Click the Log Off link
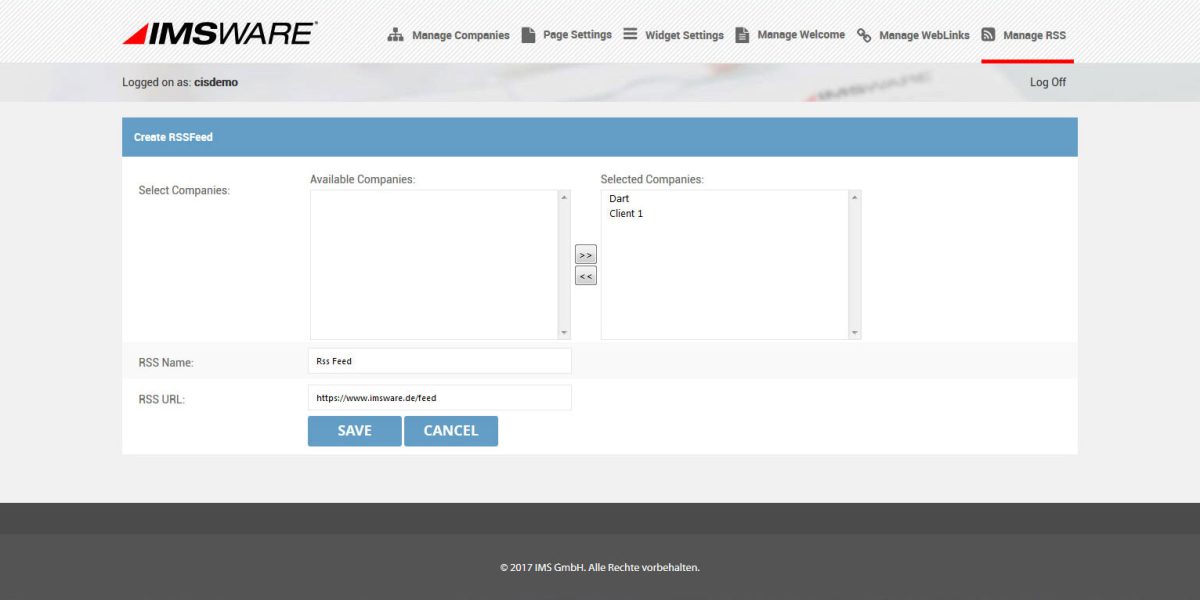1200x600 pixels. 1047,82
